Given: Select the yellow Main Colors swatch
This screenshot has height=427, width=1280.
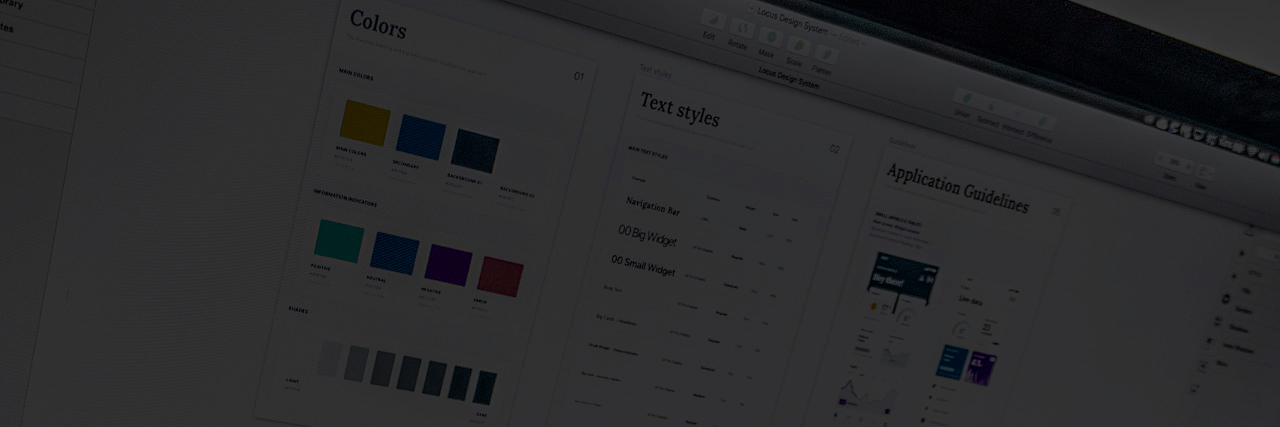Looking at the screenshot, I should click(365, 122).
